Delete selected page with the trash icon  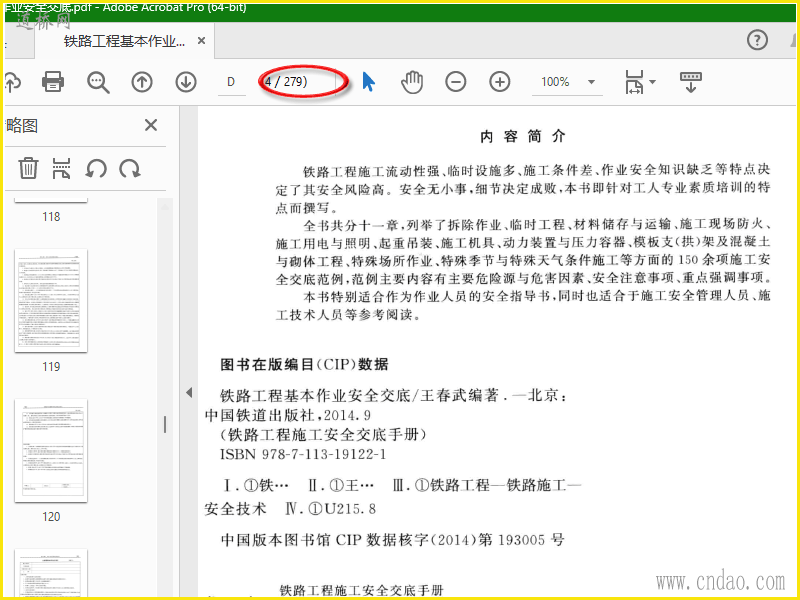click(28, 168)
